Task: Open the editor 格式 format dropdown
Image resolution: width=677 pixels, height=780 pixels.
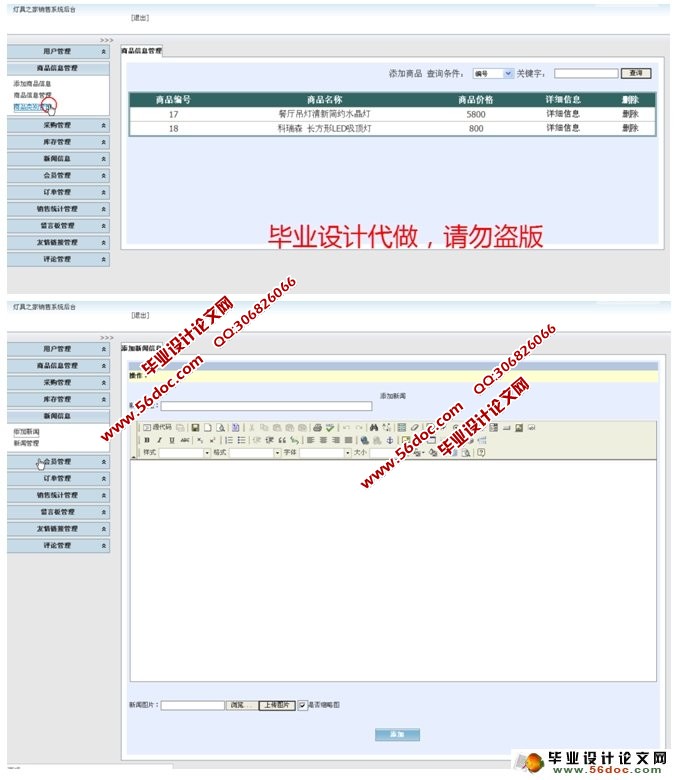Action: pos(255,453)
